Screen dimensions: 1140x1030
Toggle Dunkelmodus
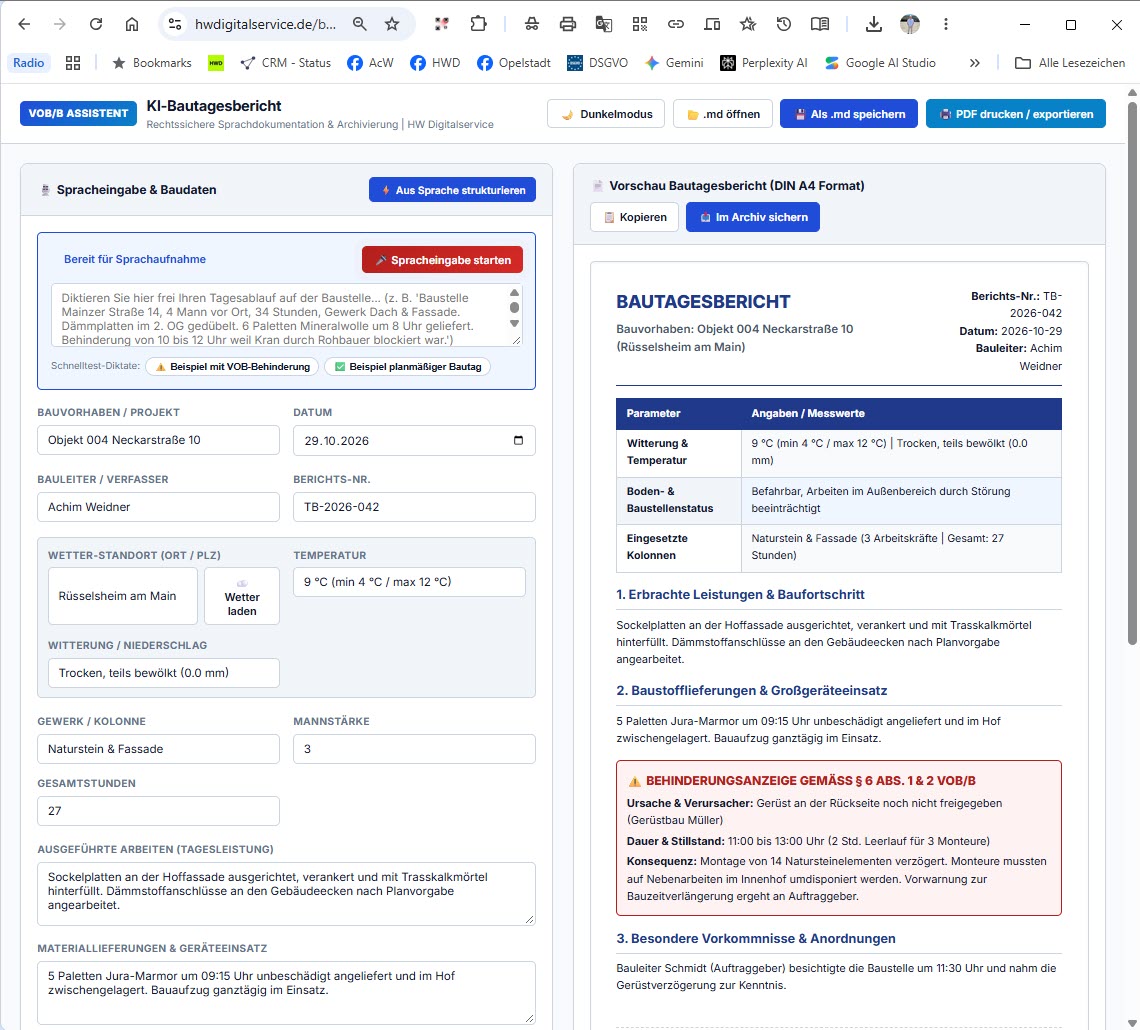click(x=606, y=114)
